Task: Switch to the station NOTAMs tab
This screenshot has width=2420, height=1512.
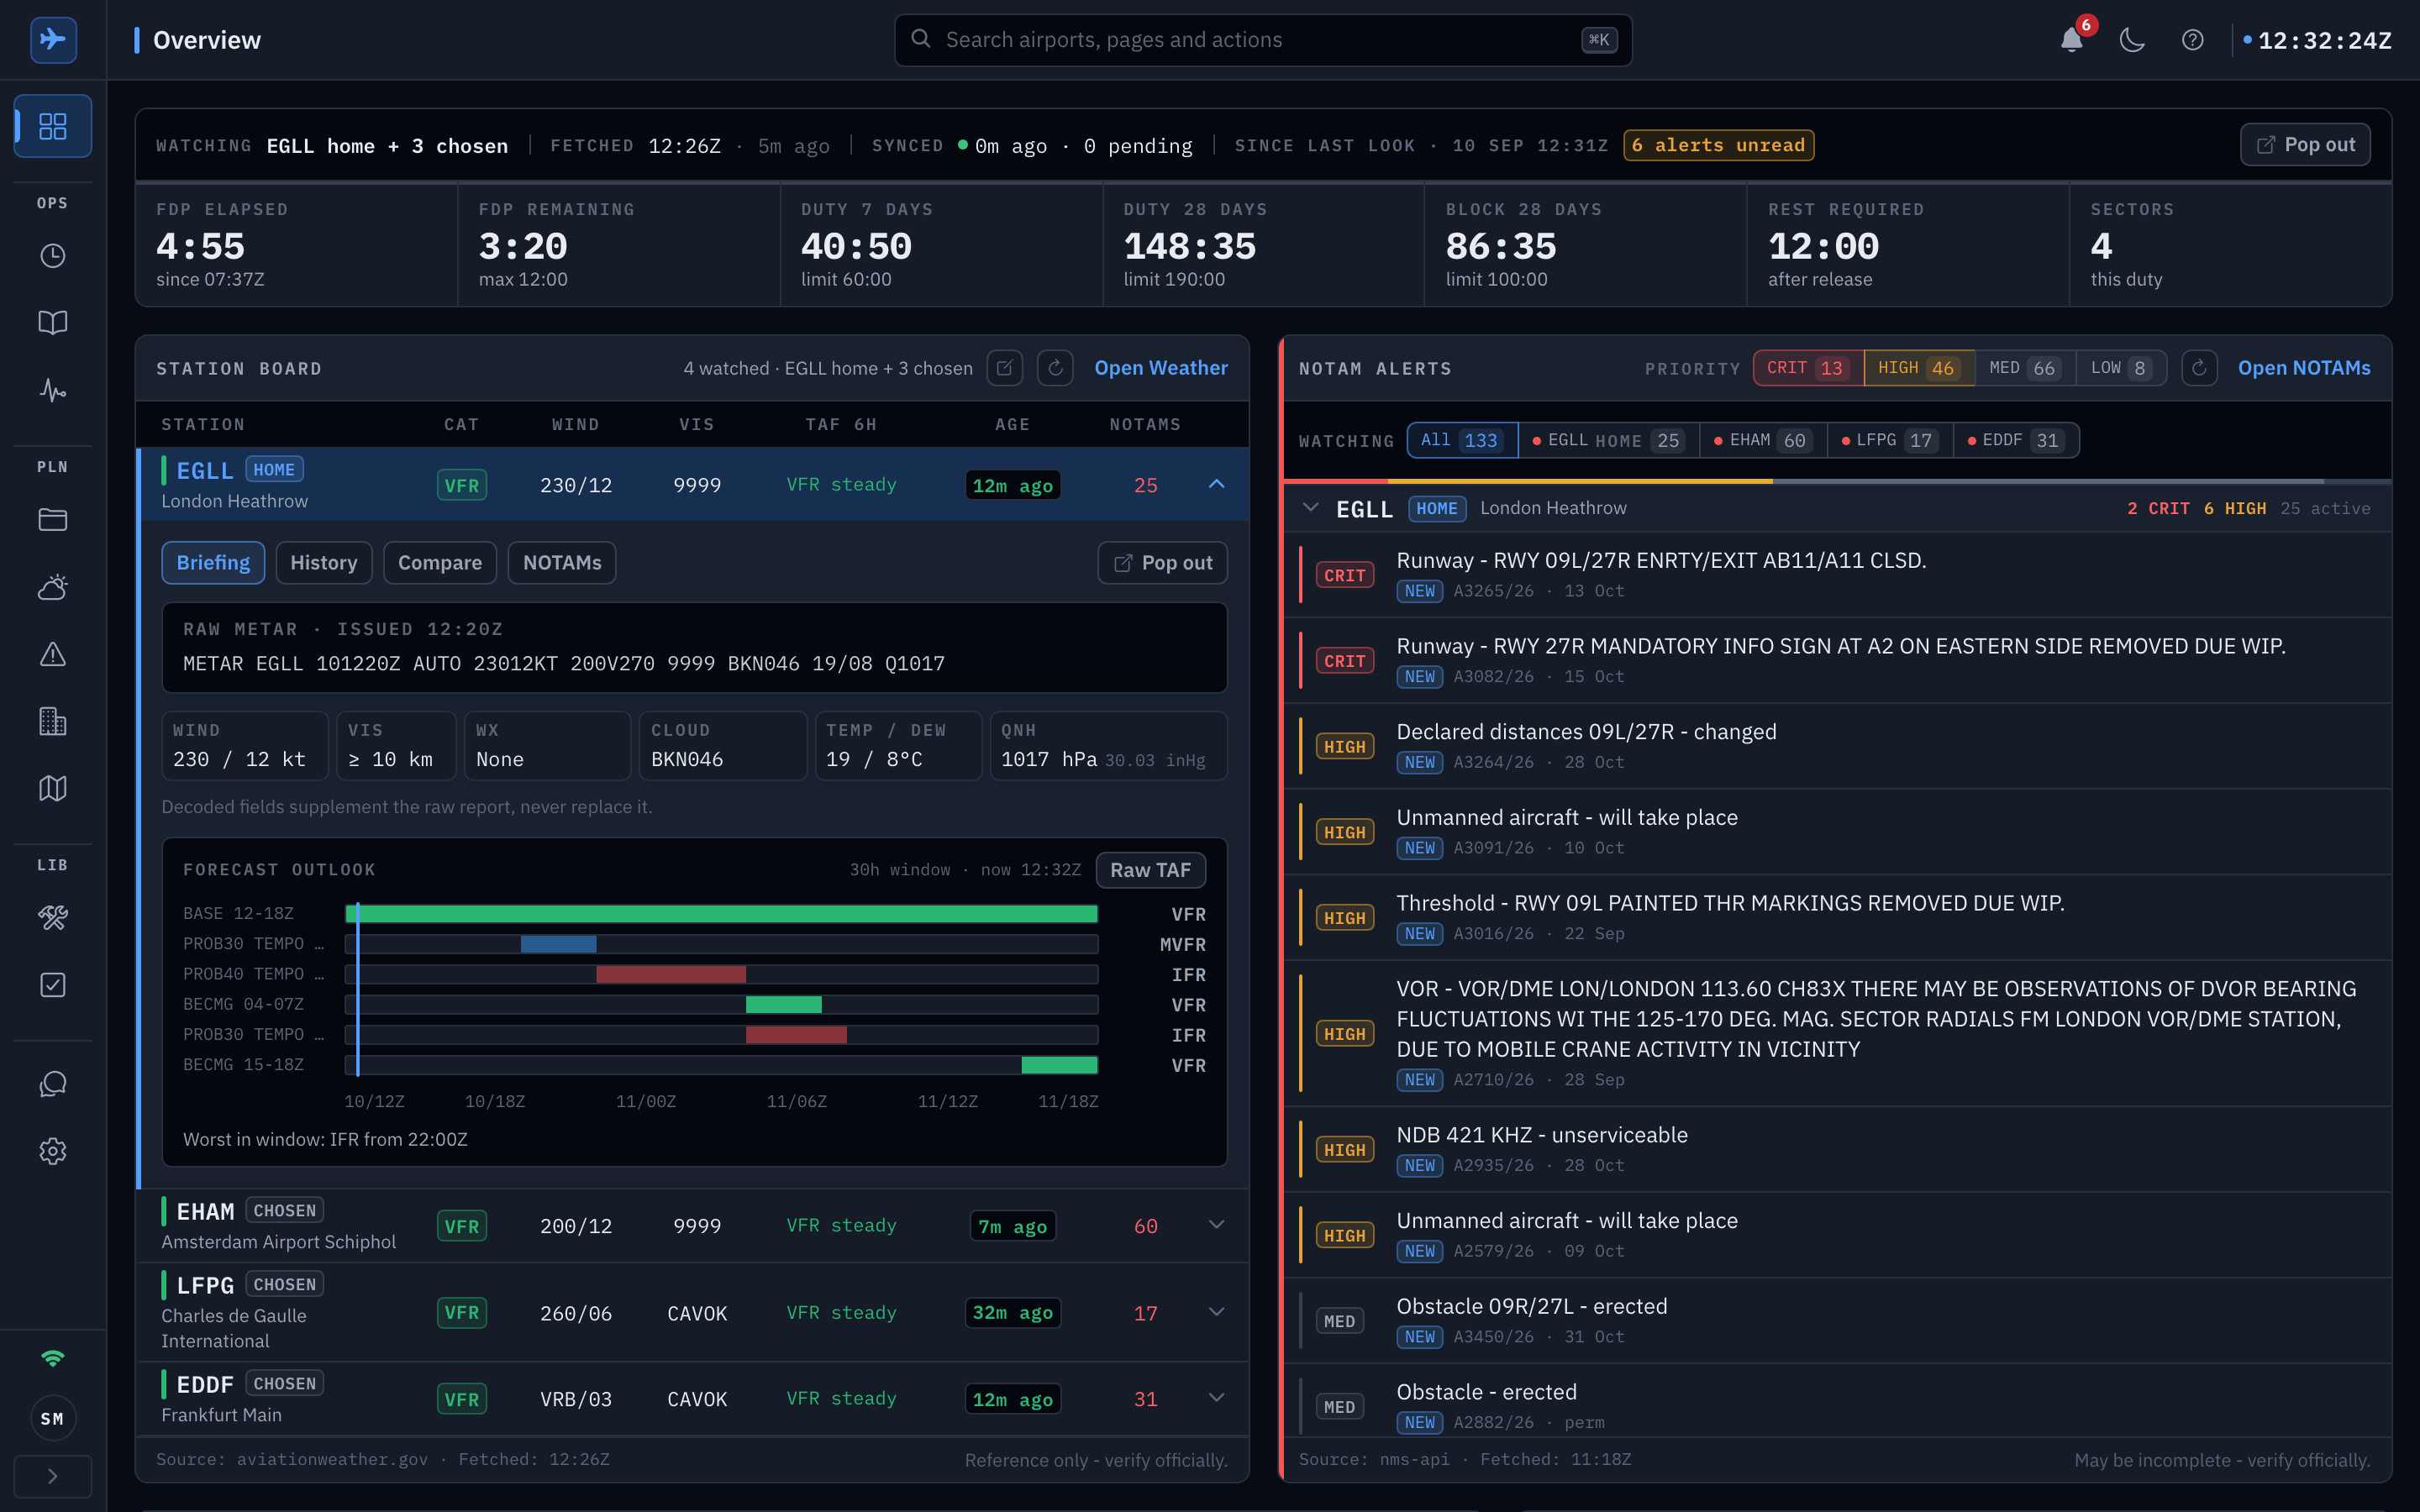Action: point(562,563)
